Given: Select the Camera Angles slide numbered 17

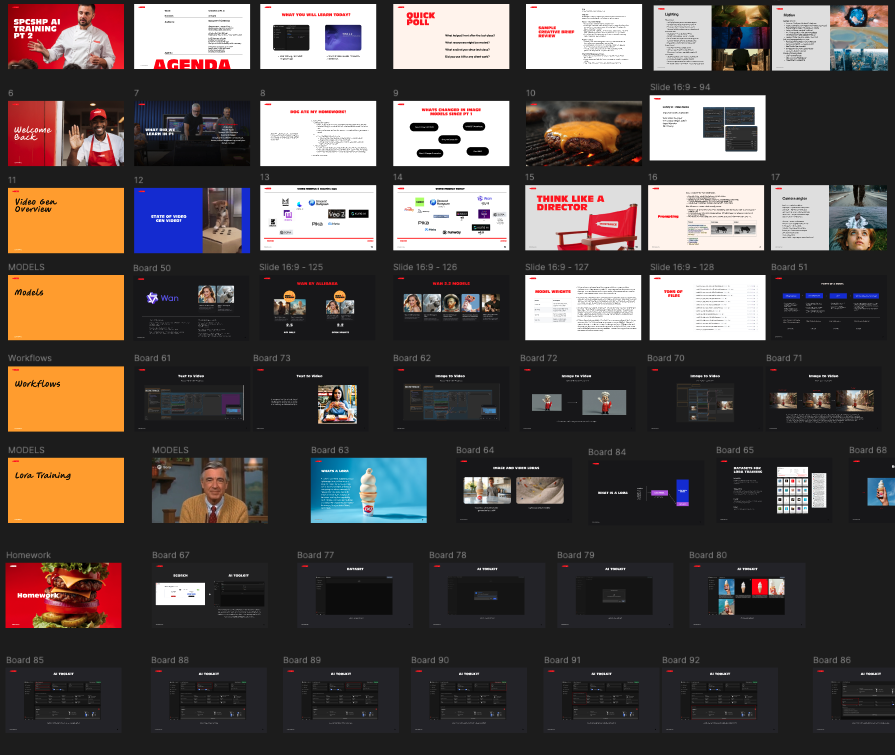Looking at the screenshot, I should coord(829,217).
